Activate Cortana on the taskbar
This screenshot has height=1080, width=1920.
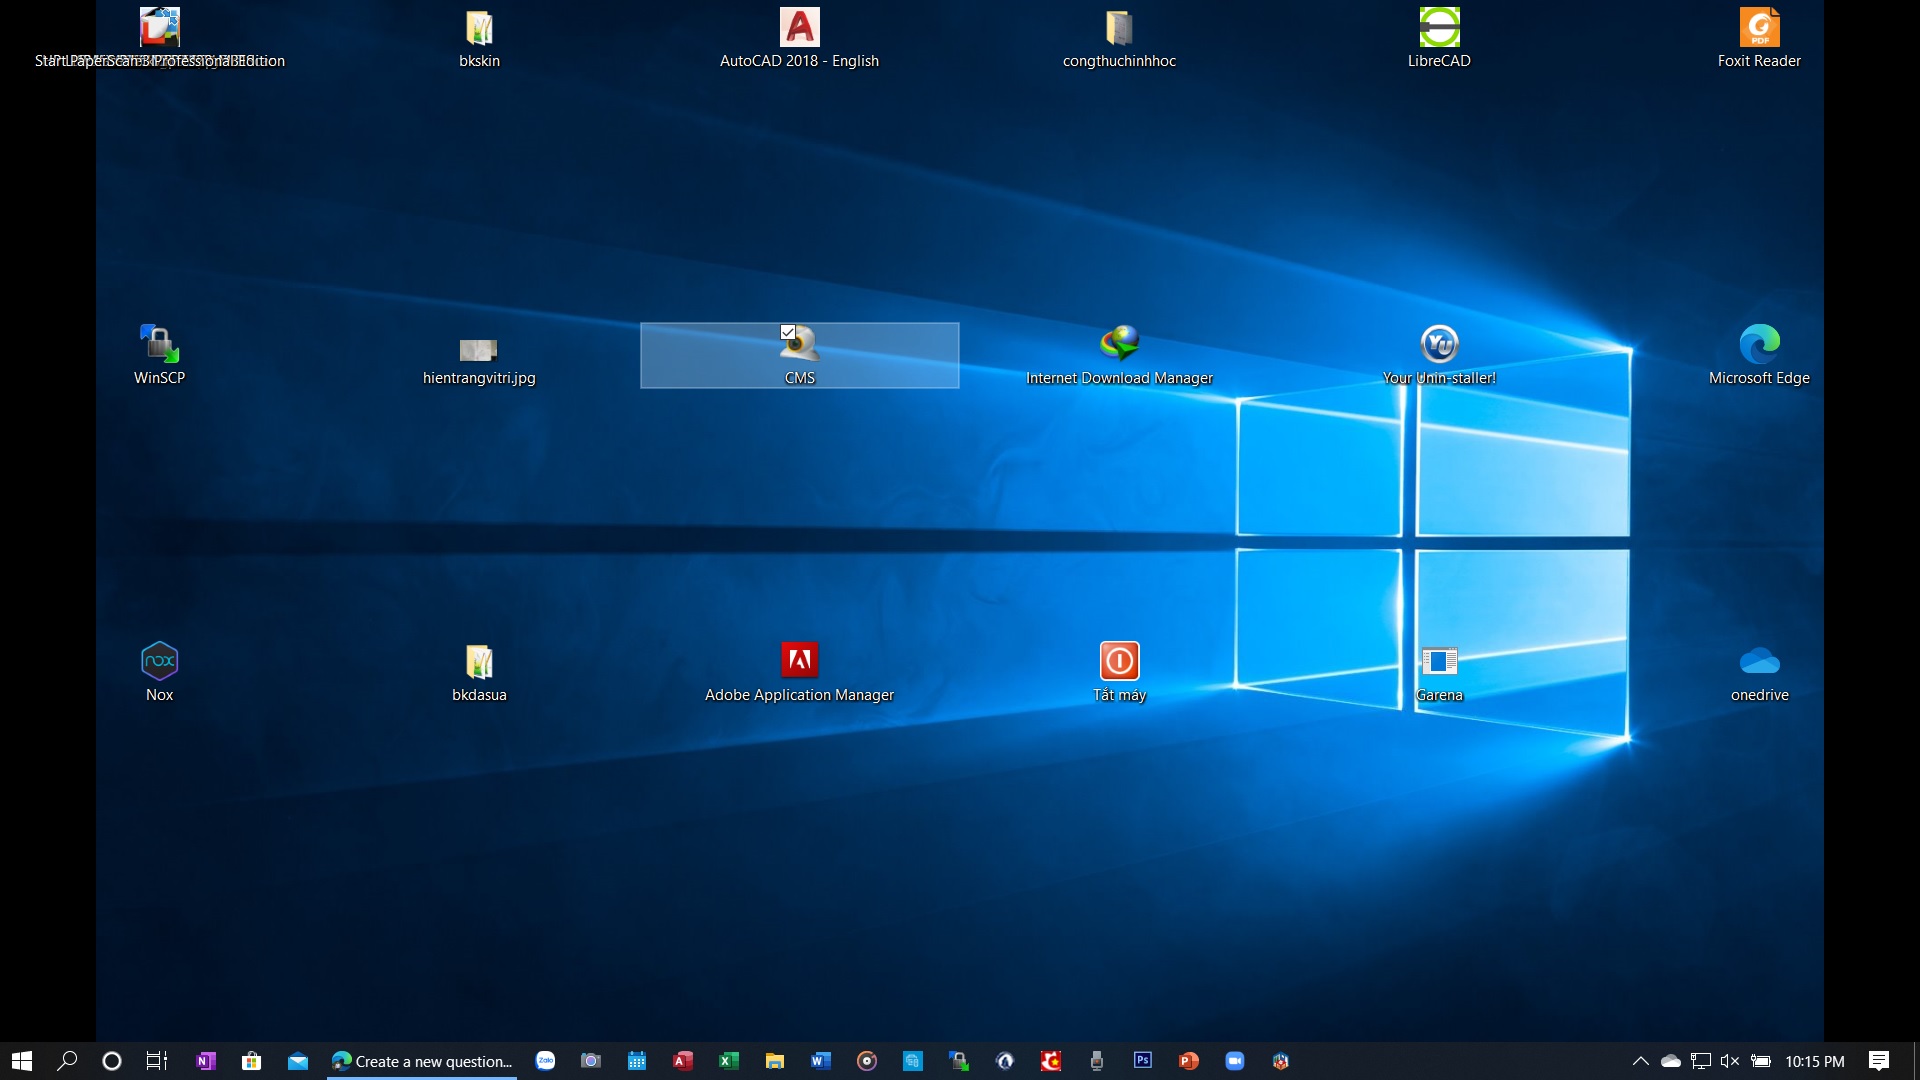(112, 1061)
